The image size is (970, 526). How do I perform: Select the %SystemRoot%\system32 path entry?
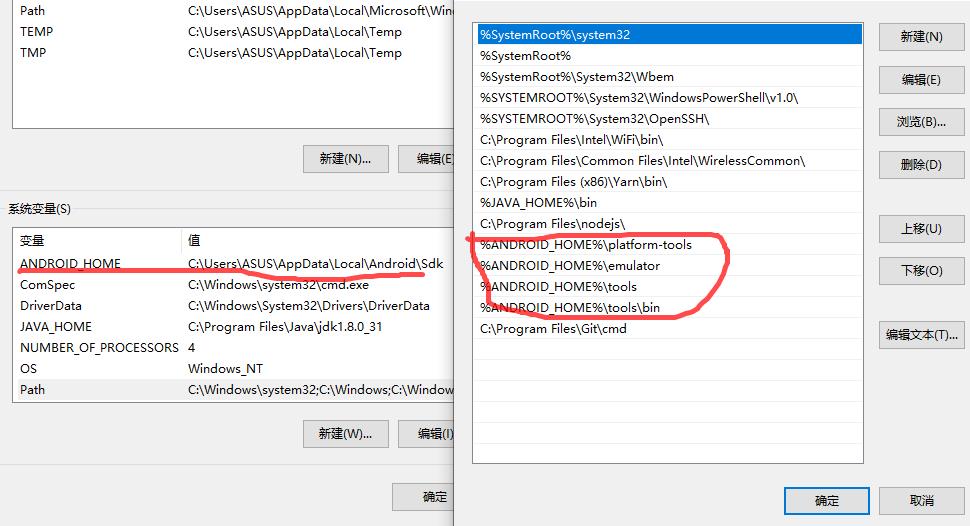click(668, 35)
